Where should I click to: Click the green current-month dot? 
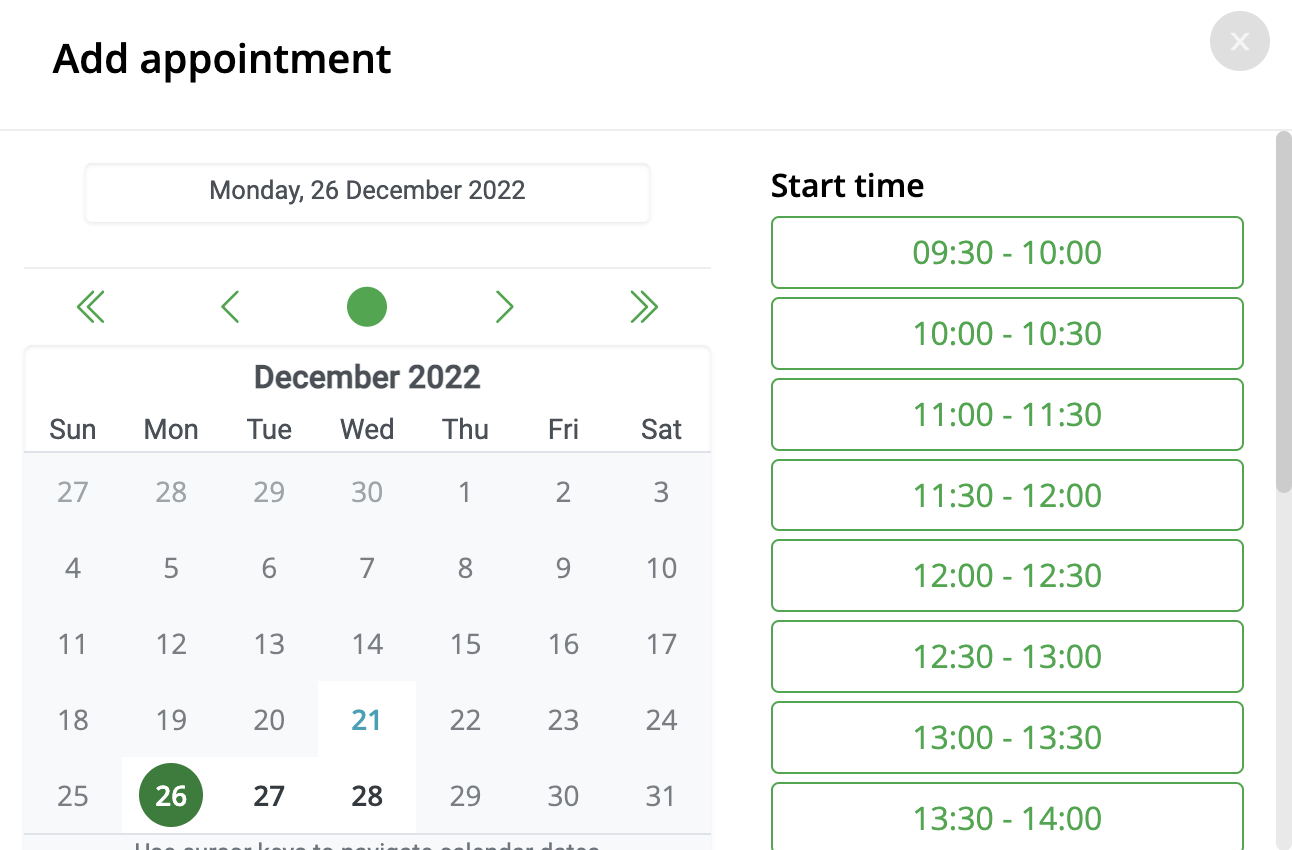click(367, 307)
